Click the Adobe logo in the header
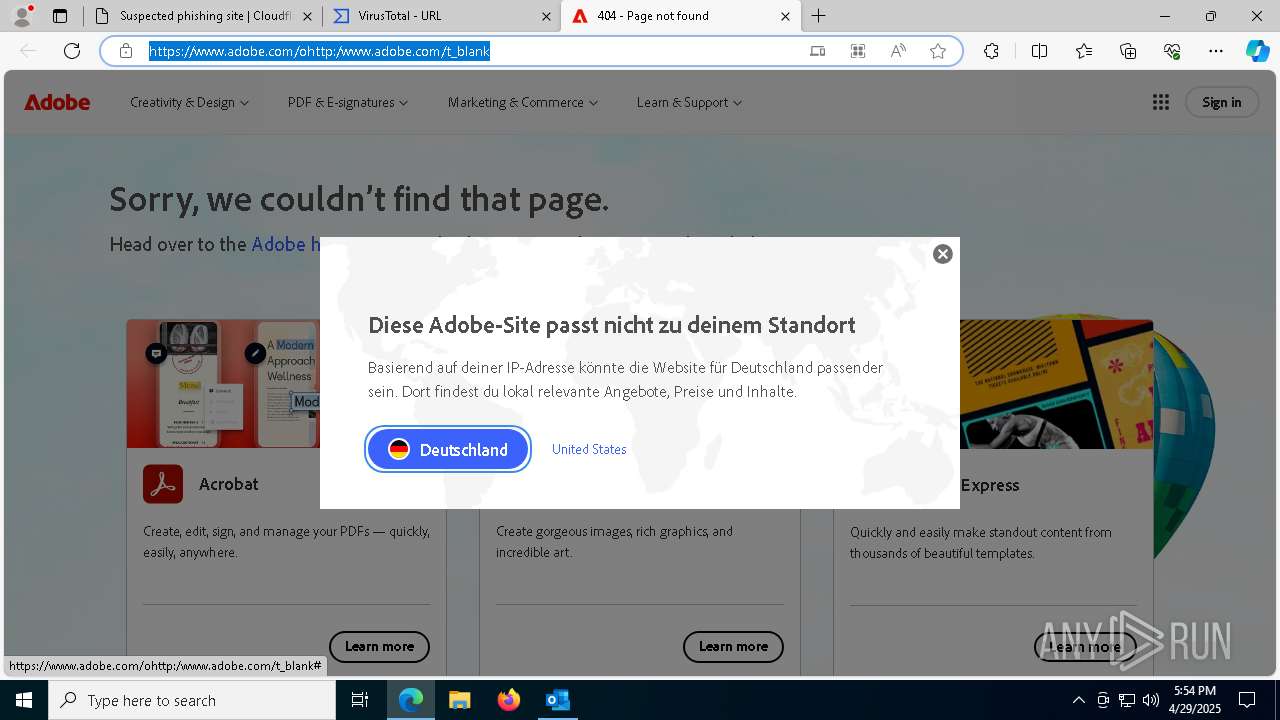The height and width of the screenshot is (720, 1280). (57, 102)
